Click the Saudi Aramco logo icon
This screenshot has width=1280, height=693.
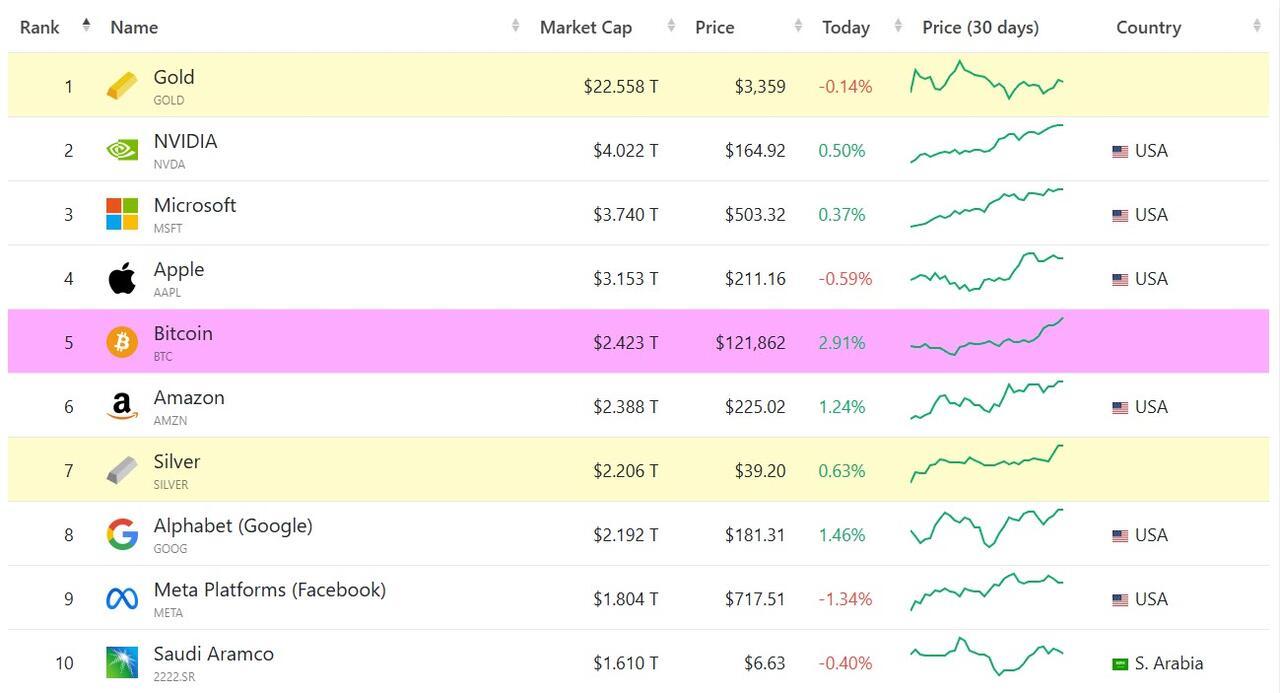coord(122,662)
